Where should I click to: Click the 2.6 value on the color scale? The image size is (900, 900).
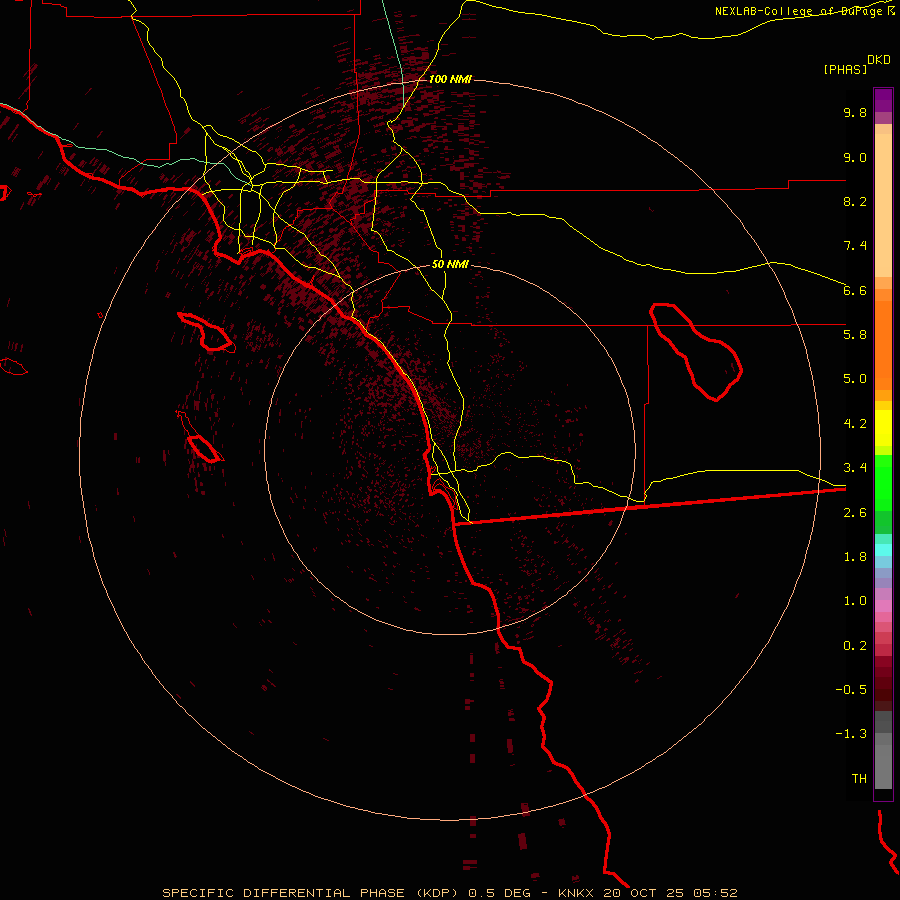click(x=855, y=513)
